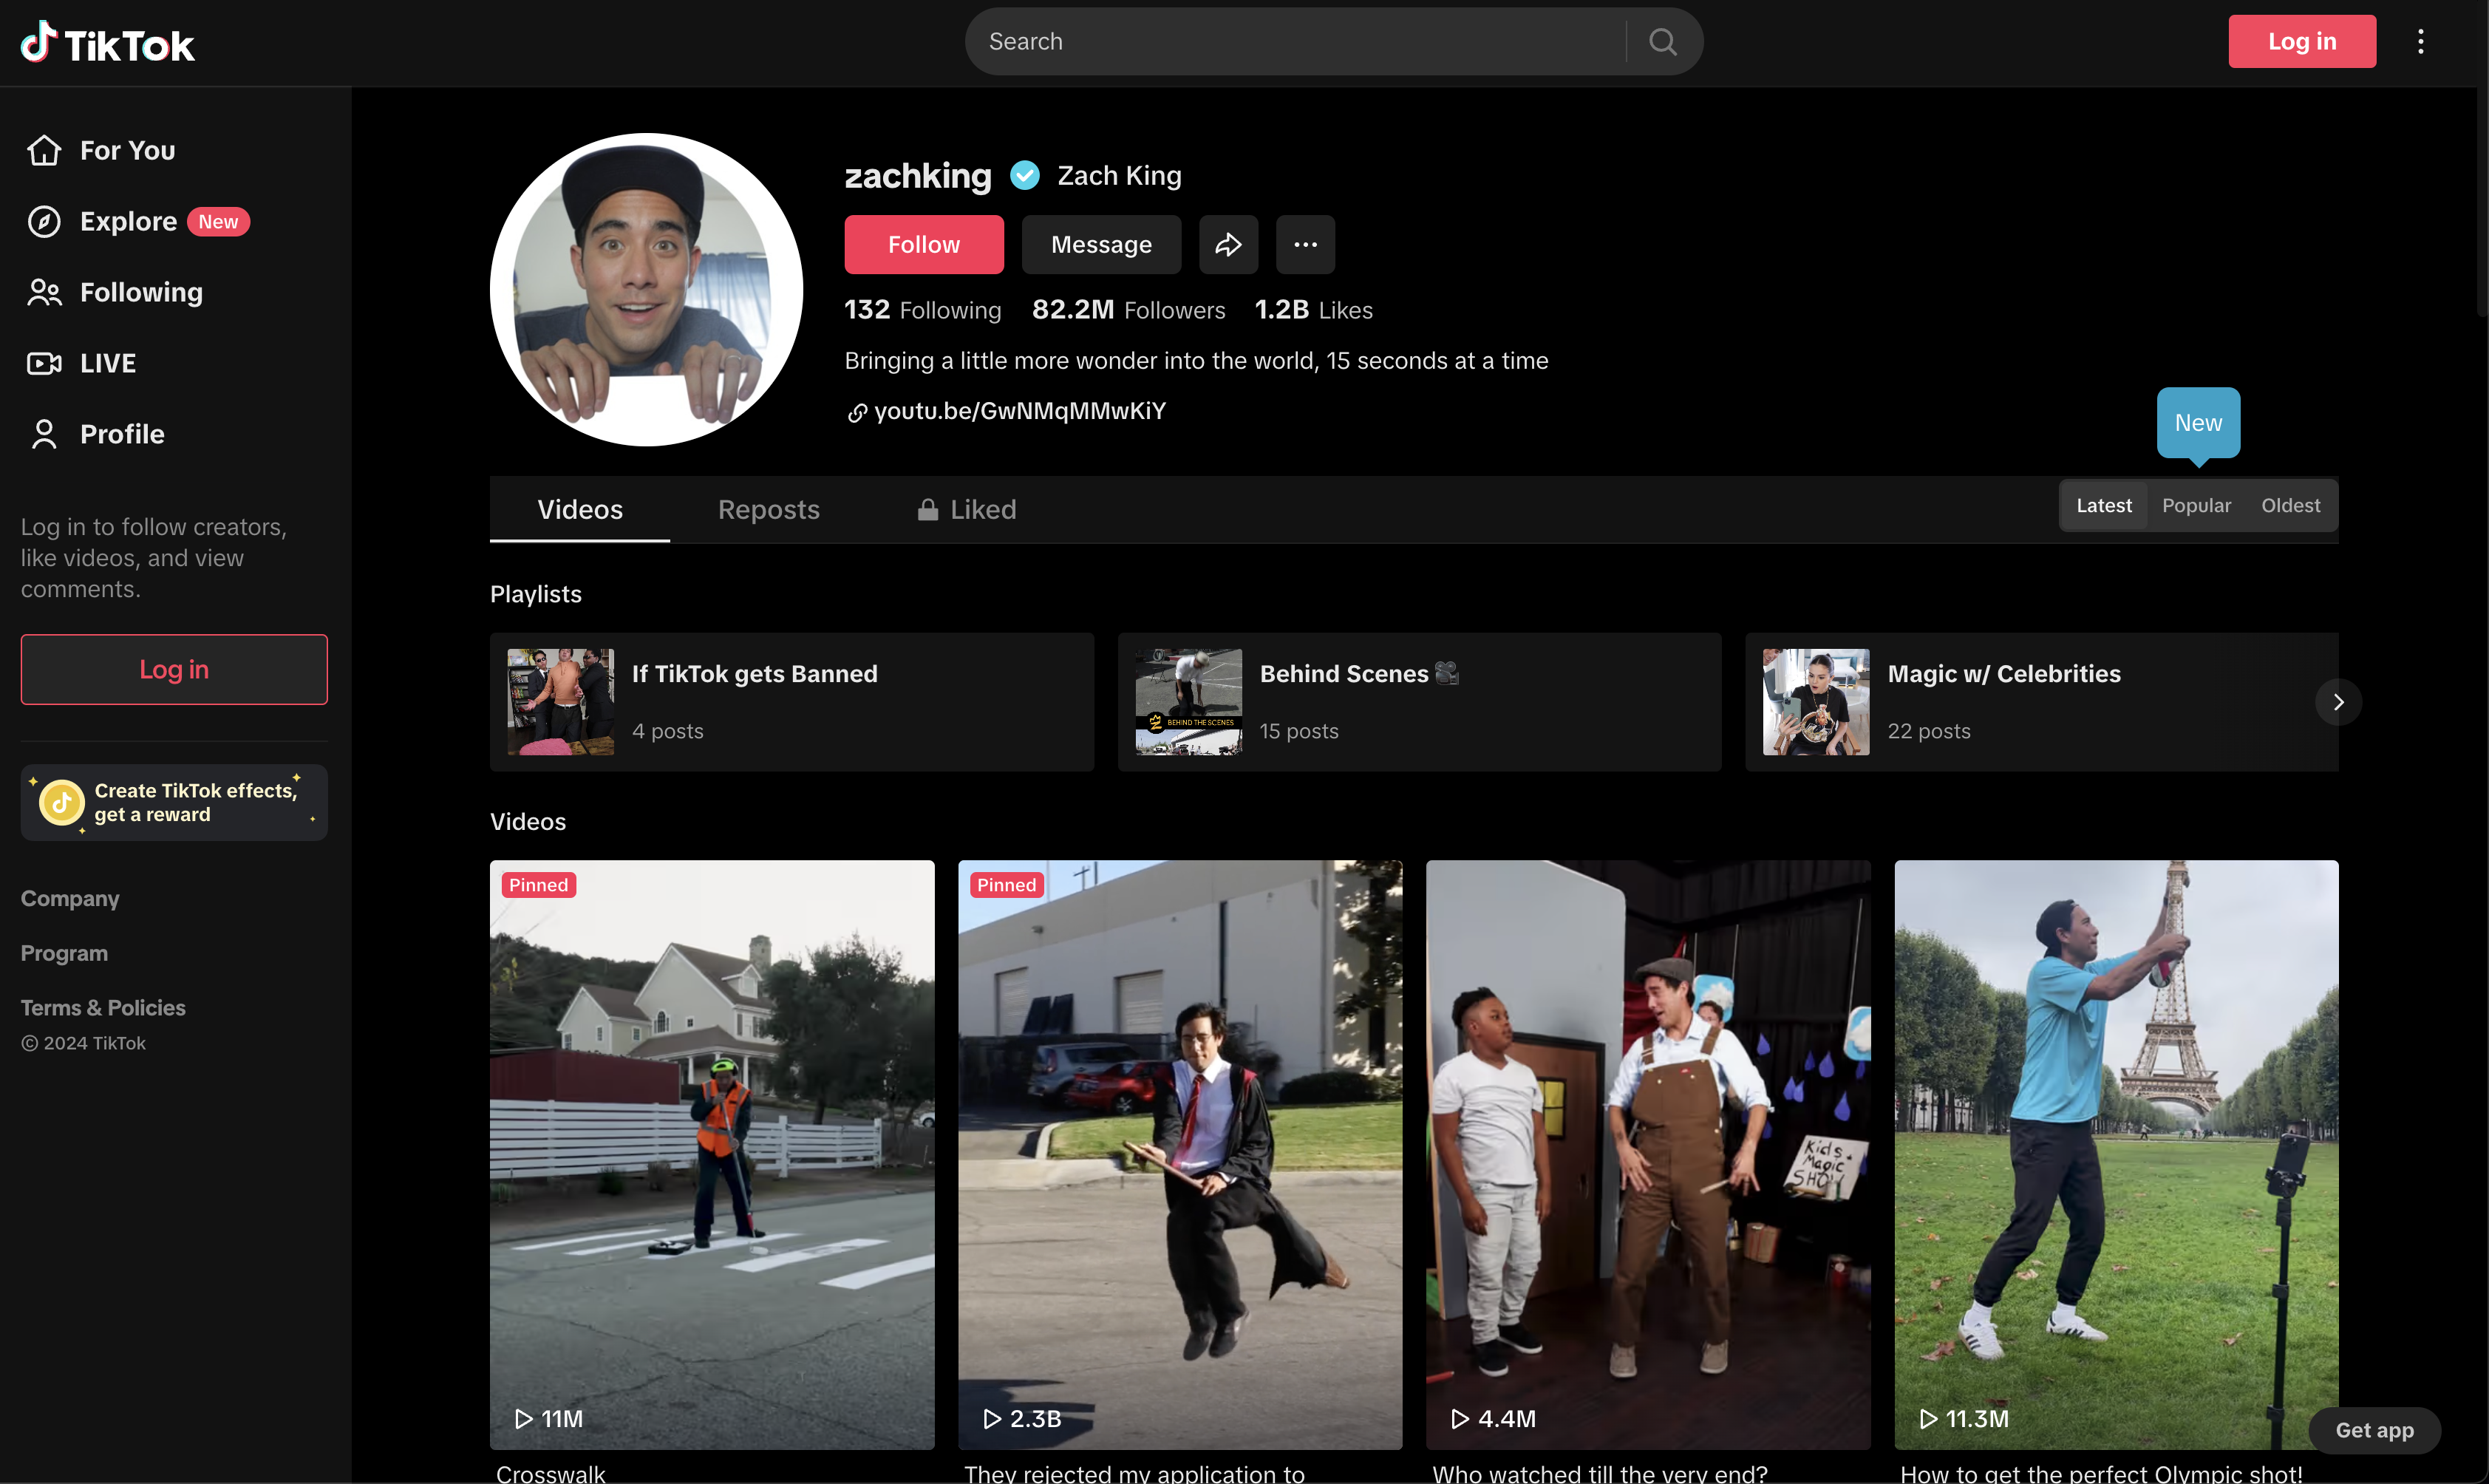This screenshot has width=2489, height=1484.
Task: Open Behind Scenes playlist
Action: tap(1420, 702)
